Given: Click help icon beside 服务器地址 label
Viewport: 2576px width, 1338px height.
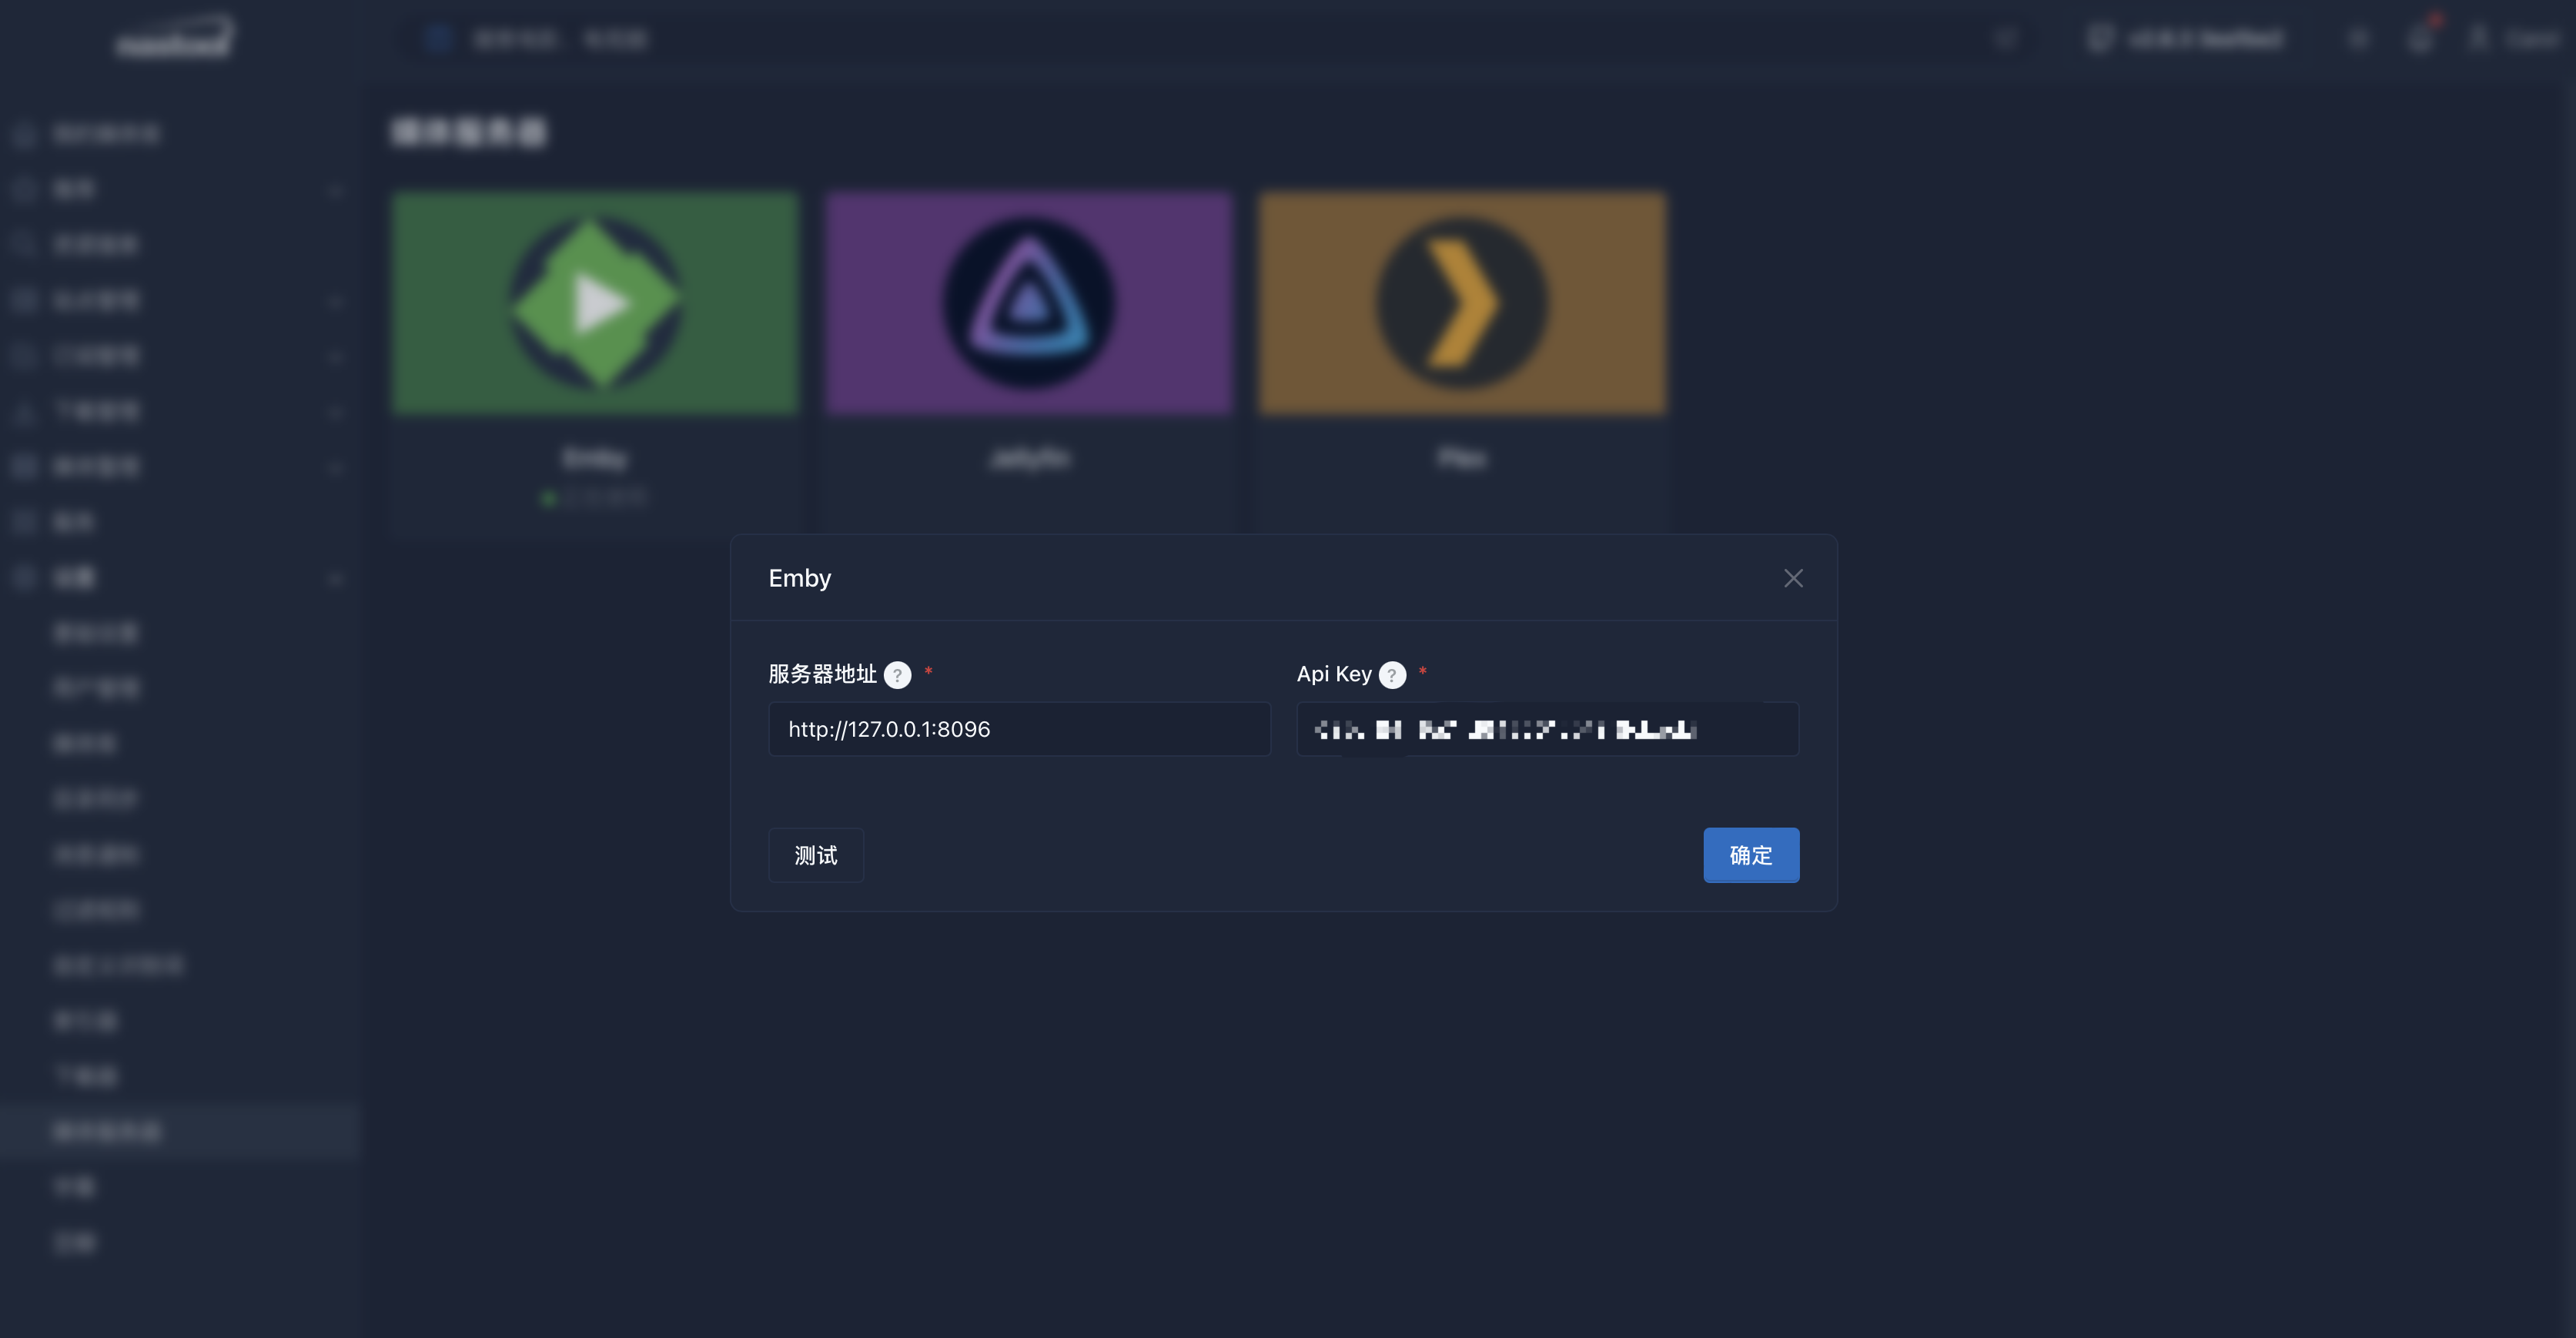Looking at the screenshot, I should [897, 675].
